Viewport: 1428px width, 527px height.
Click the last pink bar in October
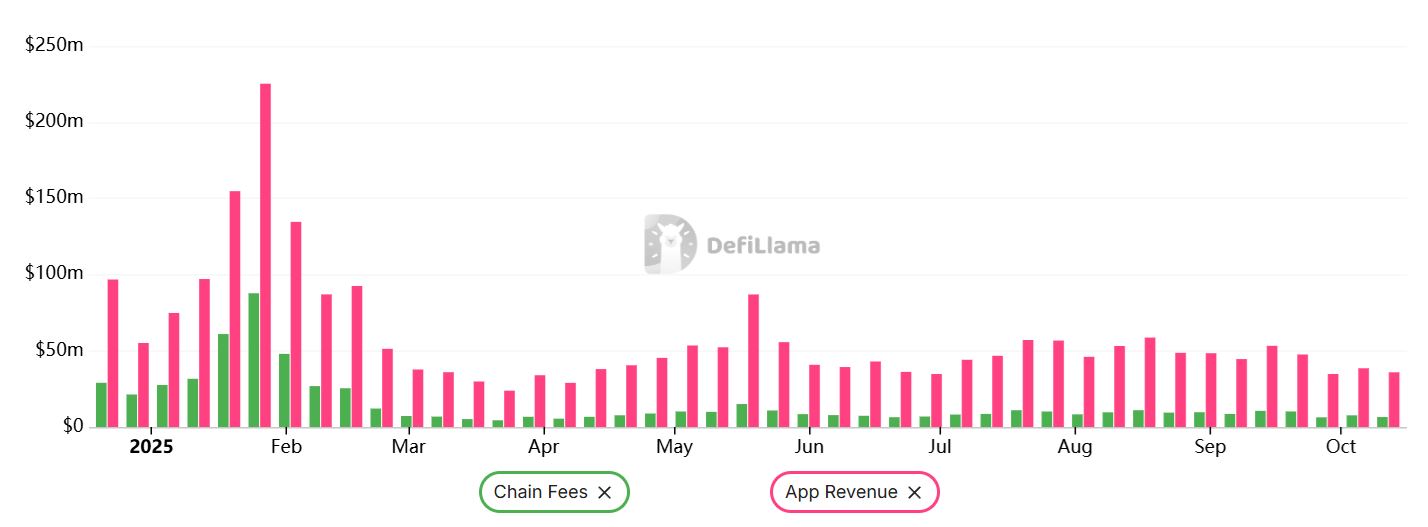(x=1394, y=399)
